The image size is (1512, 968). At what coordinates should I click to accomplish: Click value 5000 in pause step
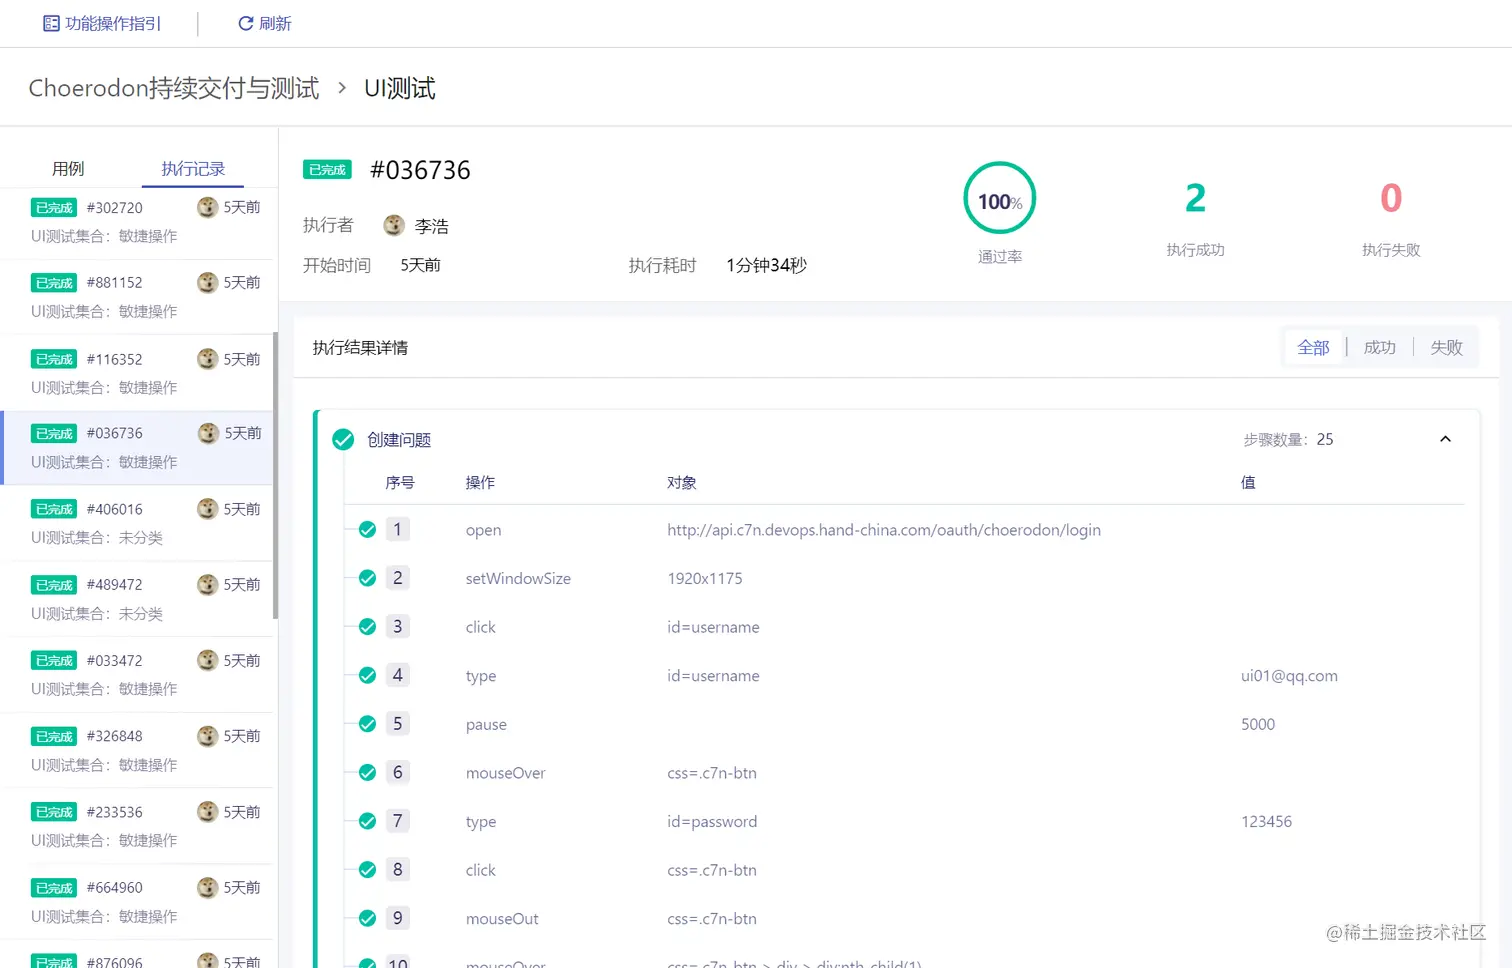point(1258,724)
